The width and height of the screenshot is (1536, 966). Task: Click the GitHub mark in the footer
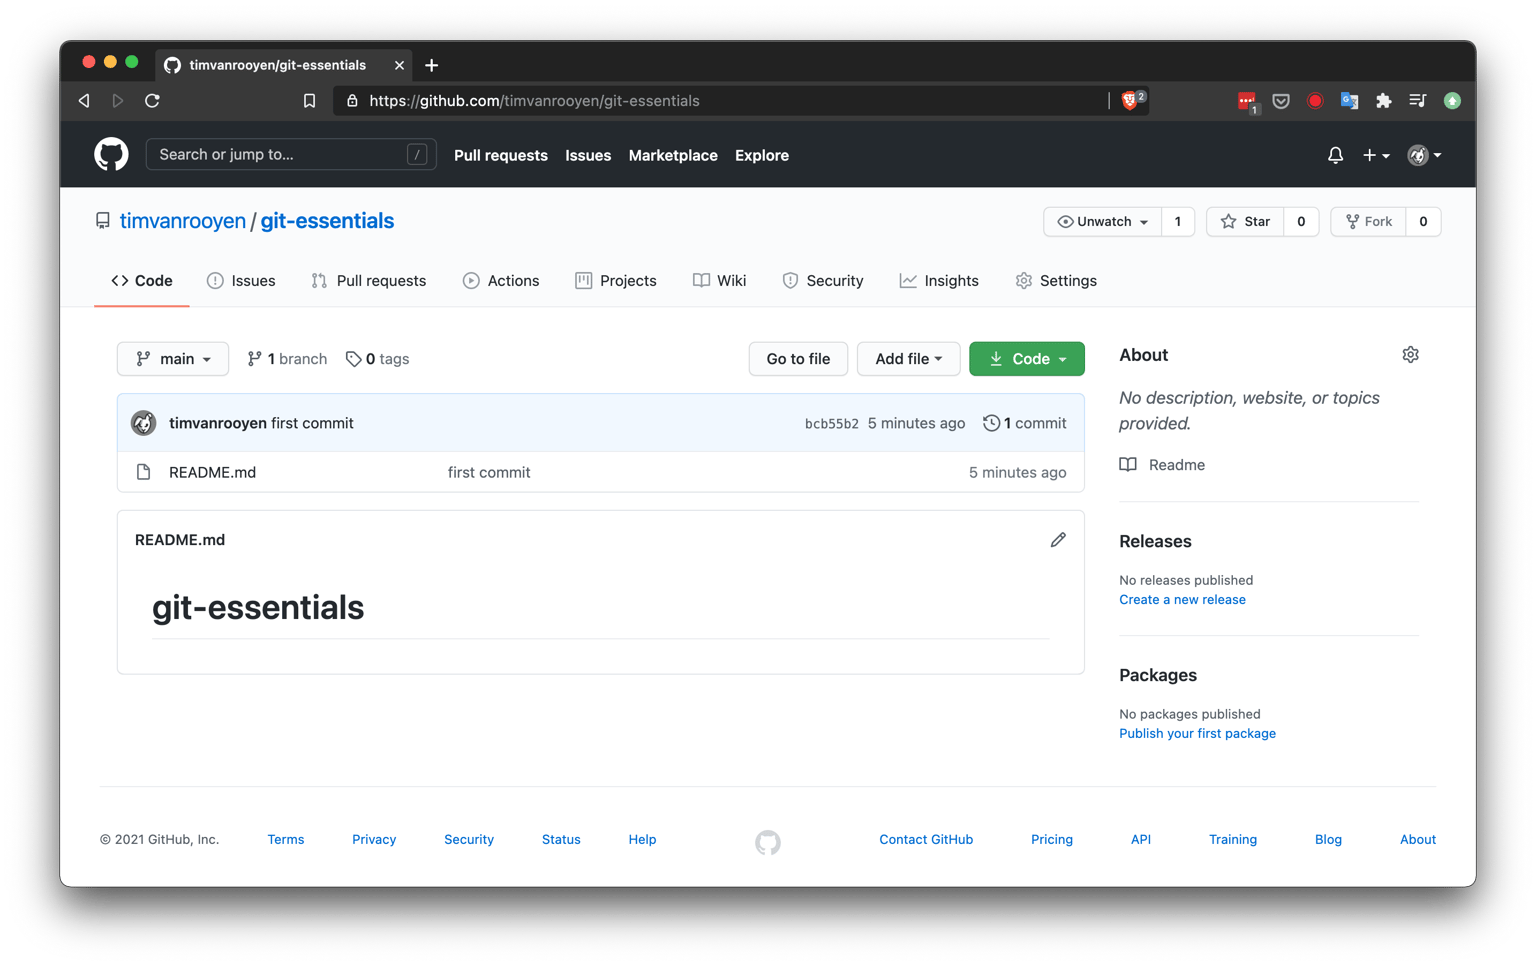pyautogui.click(x=768, y=842)
